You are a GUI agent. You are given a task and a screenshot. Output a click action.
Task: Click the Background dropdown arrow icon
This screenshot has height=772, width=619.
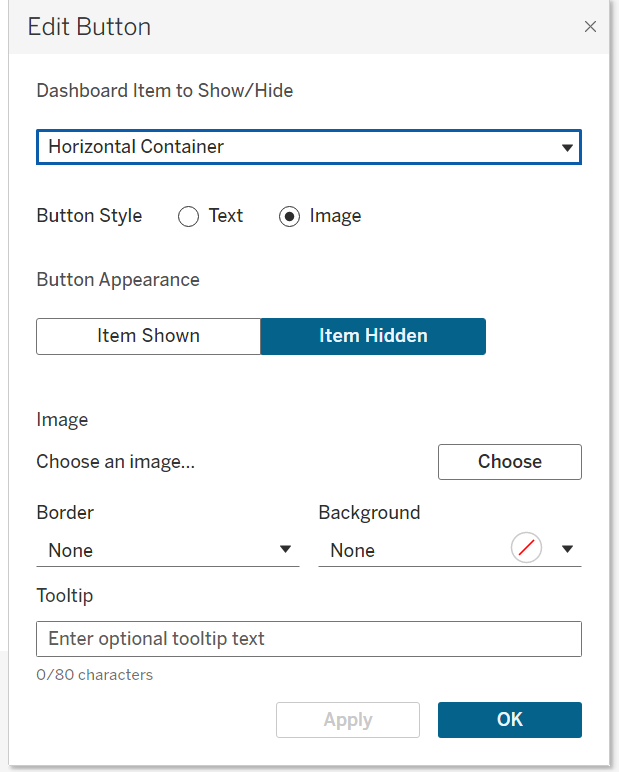coord(567,549)
